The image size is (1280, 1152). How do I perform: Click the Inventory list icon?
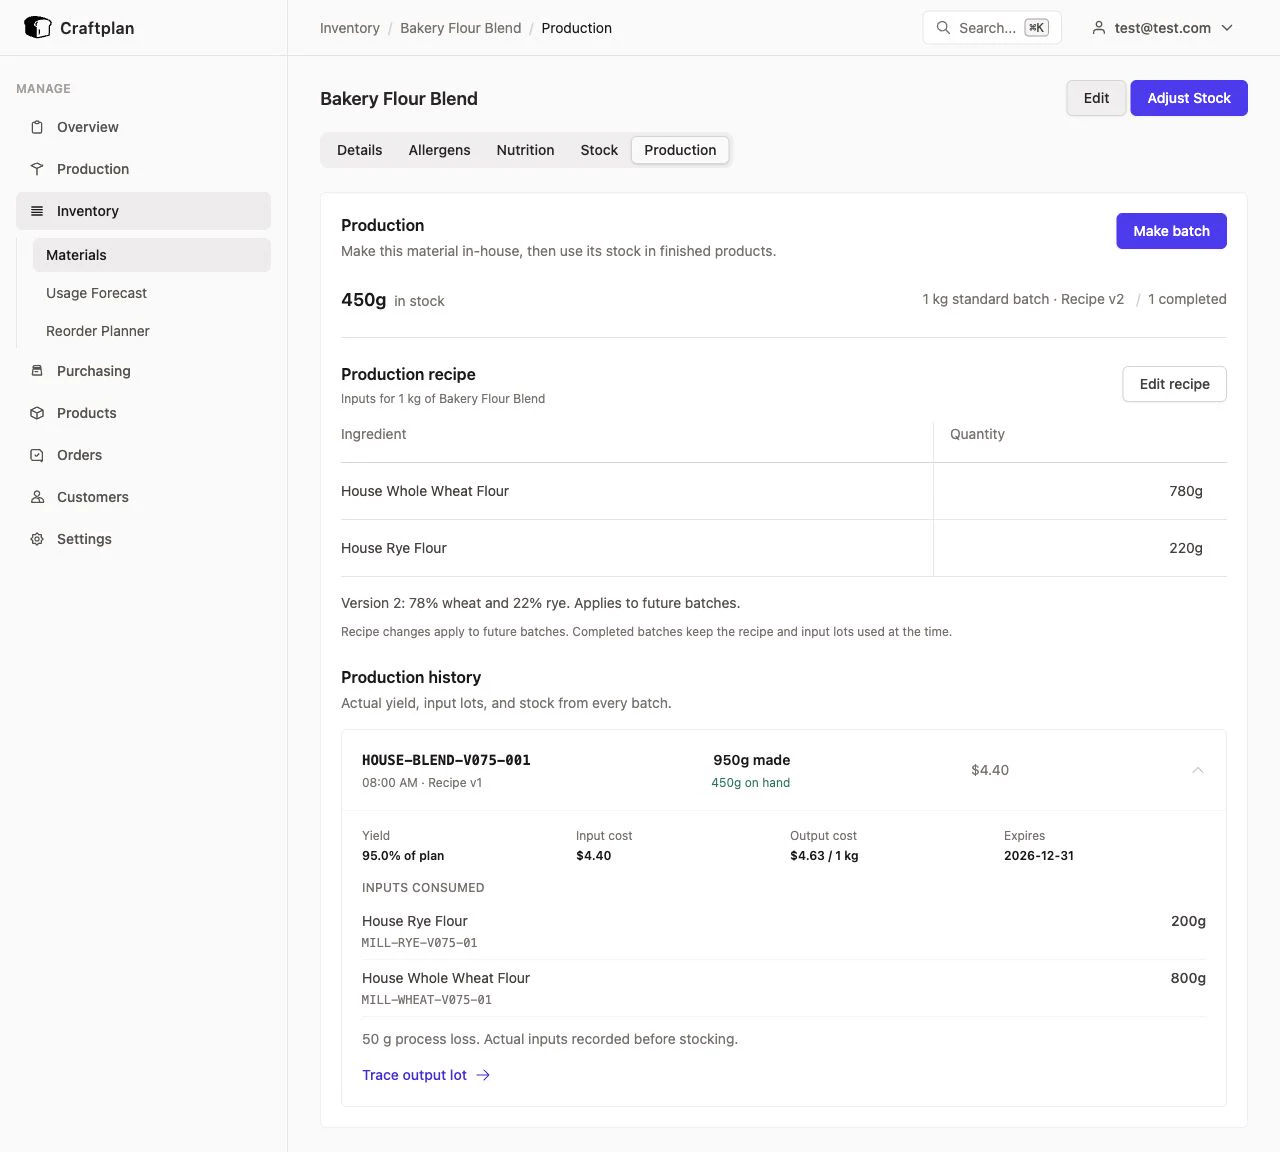click(x=37, y=211)
